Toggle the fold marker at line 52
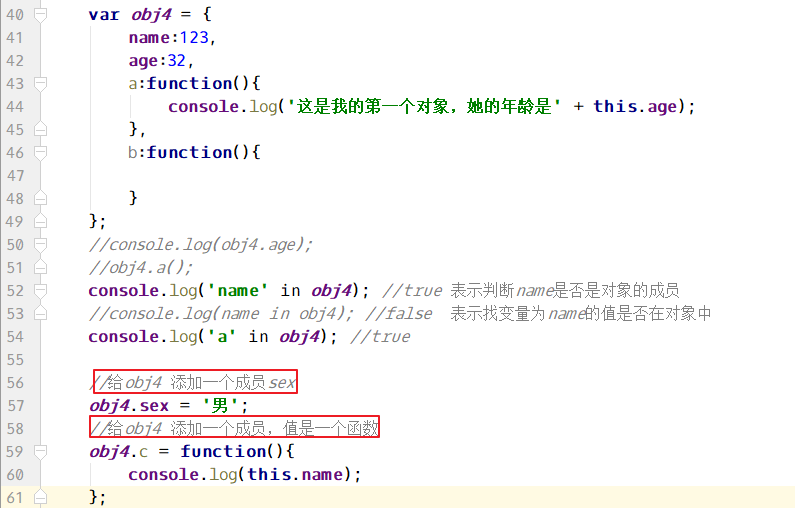795x508 pixels. click(41, 291)
